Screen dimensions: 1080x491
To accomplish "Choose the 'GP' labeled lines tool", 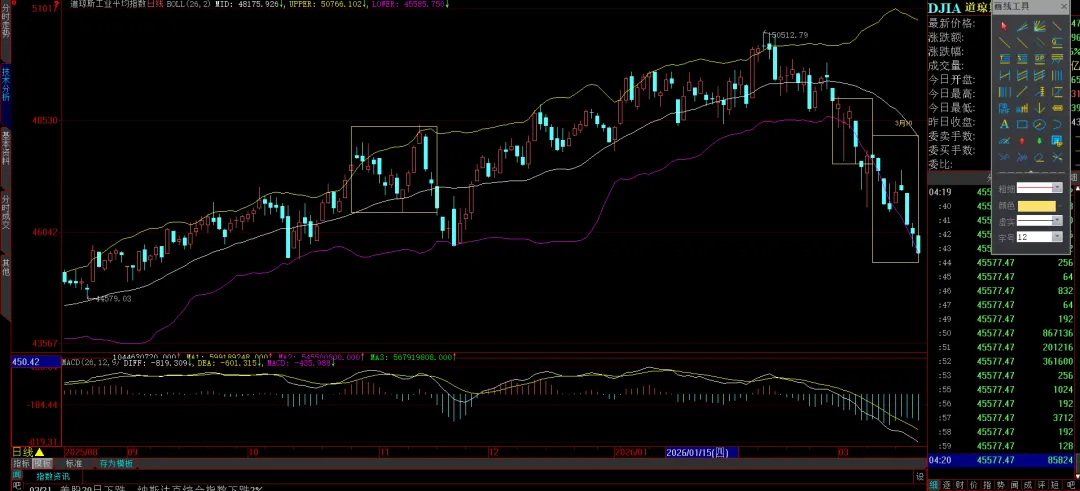I will pyautogui.click(x=1039, y=59).
